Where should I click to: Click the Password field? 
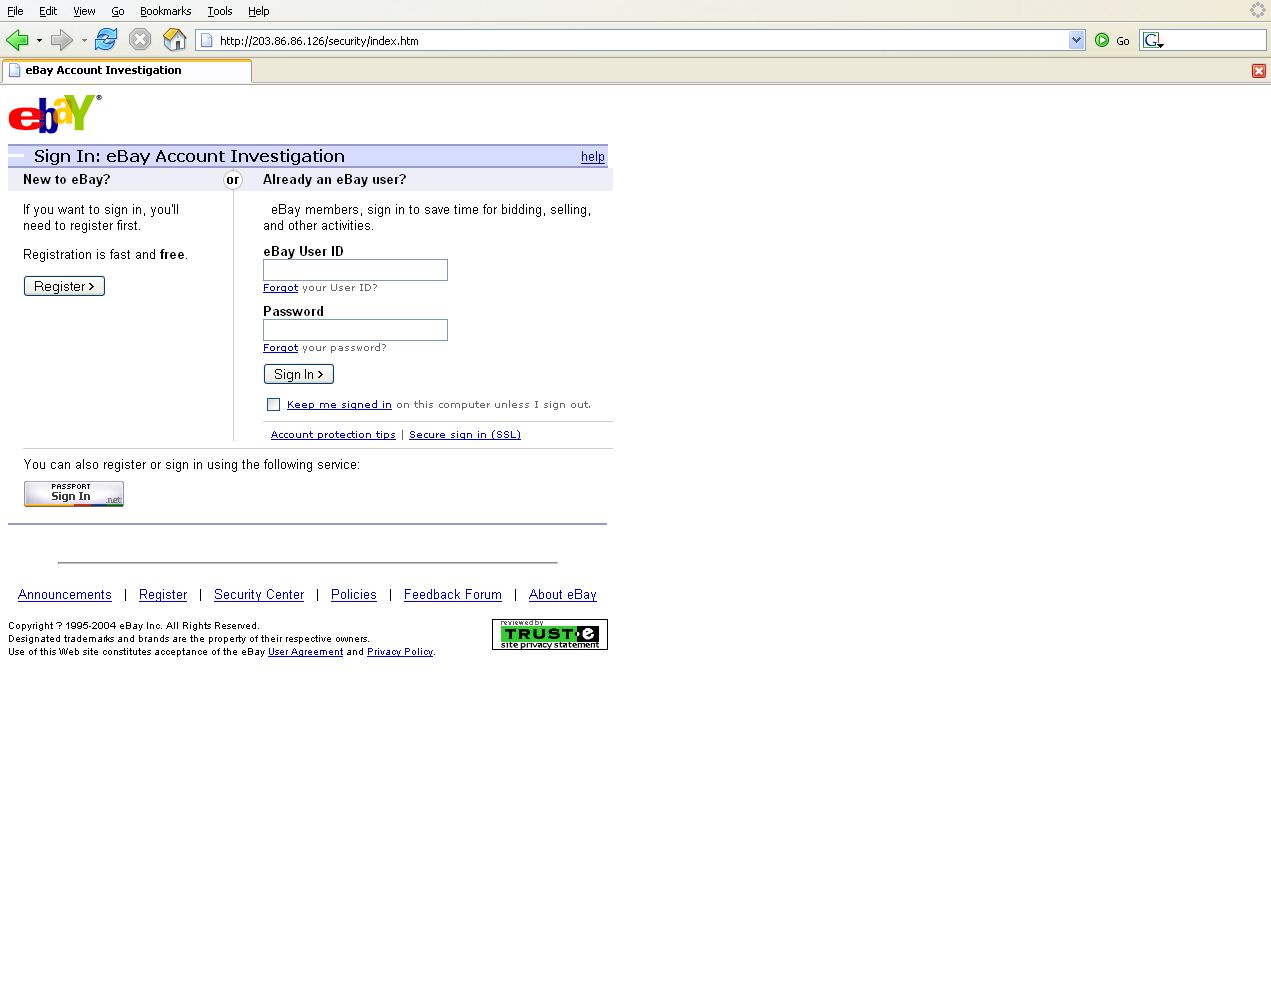(355, 330)
